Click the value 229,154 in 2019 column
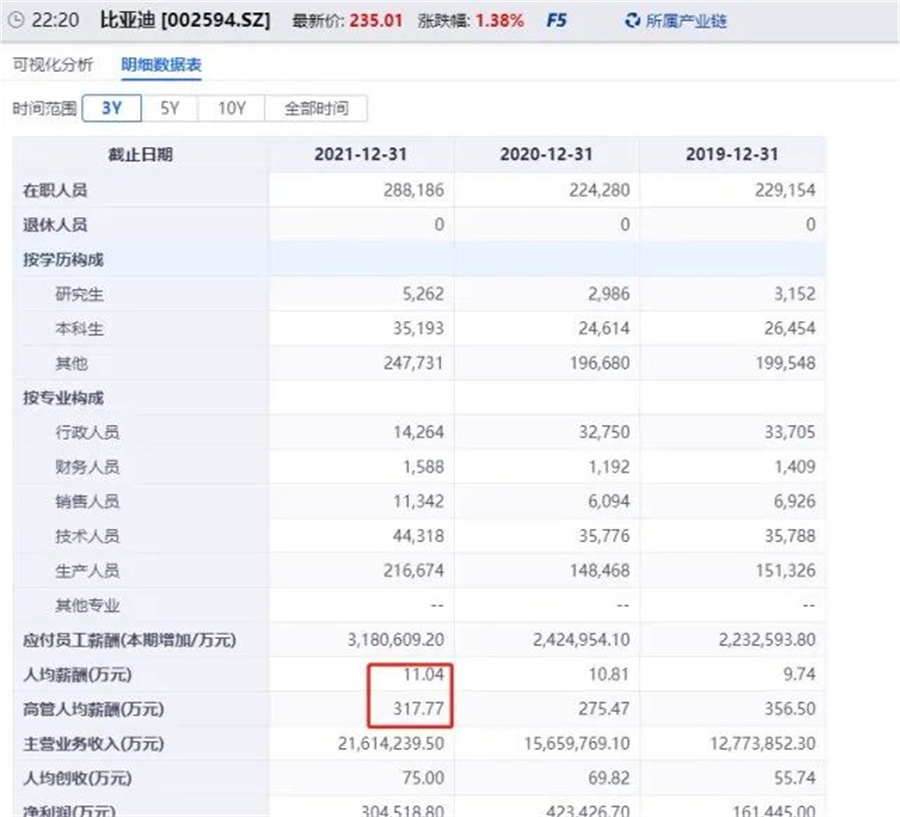Screen dimensions: 900x817 pyautogui.click(x=785, y=190)
